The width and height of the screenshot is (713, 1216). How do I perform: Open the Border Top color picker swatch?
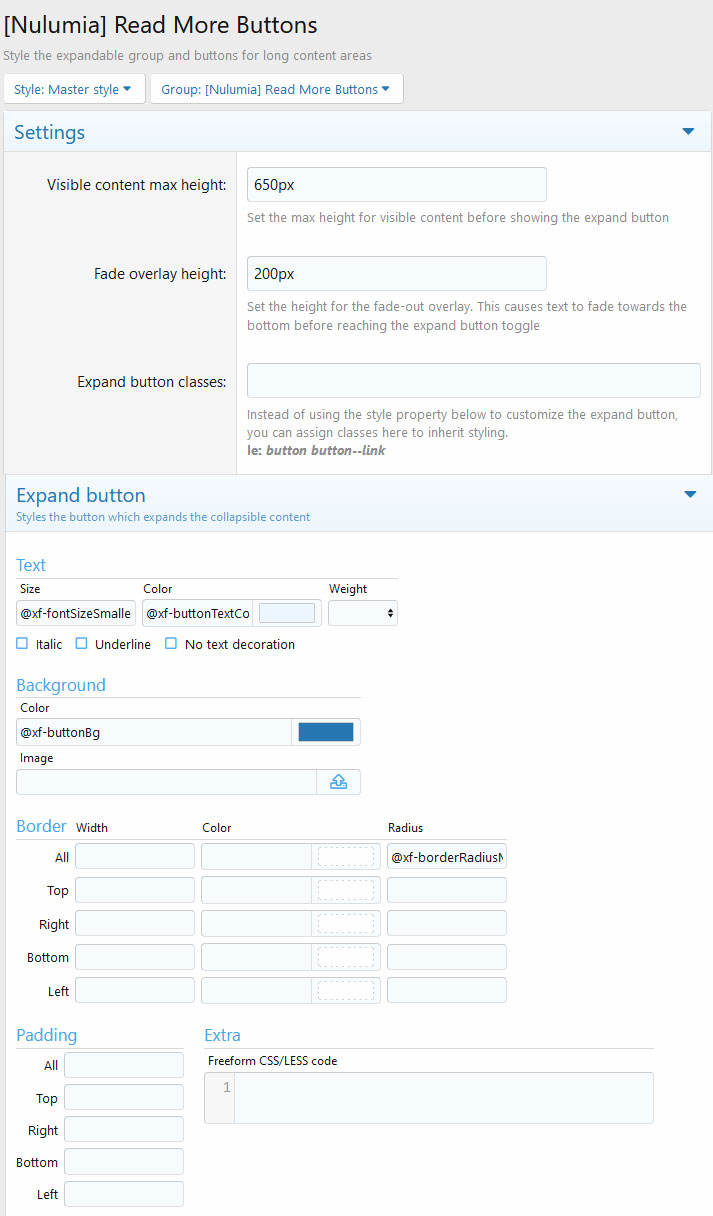pos(345,890)
